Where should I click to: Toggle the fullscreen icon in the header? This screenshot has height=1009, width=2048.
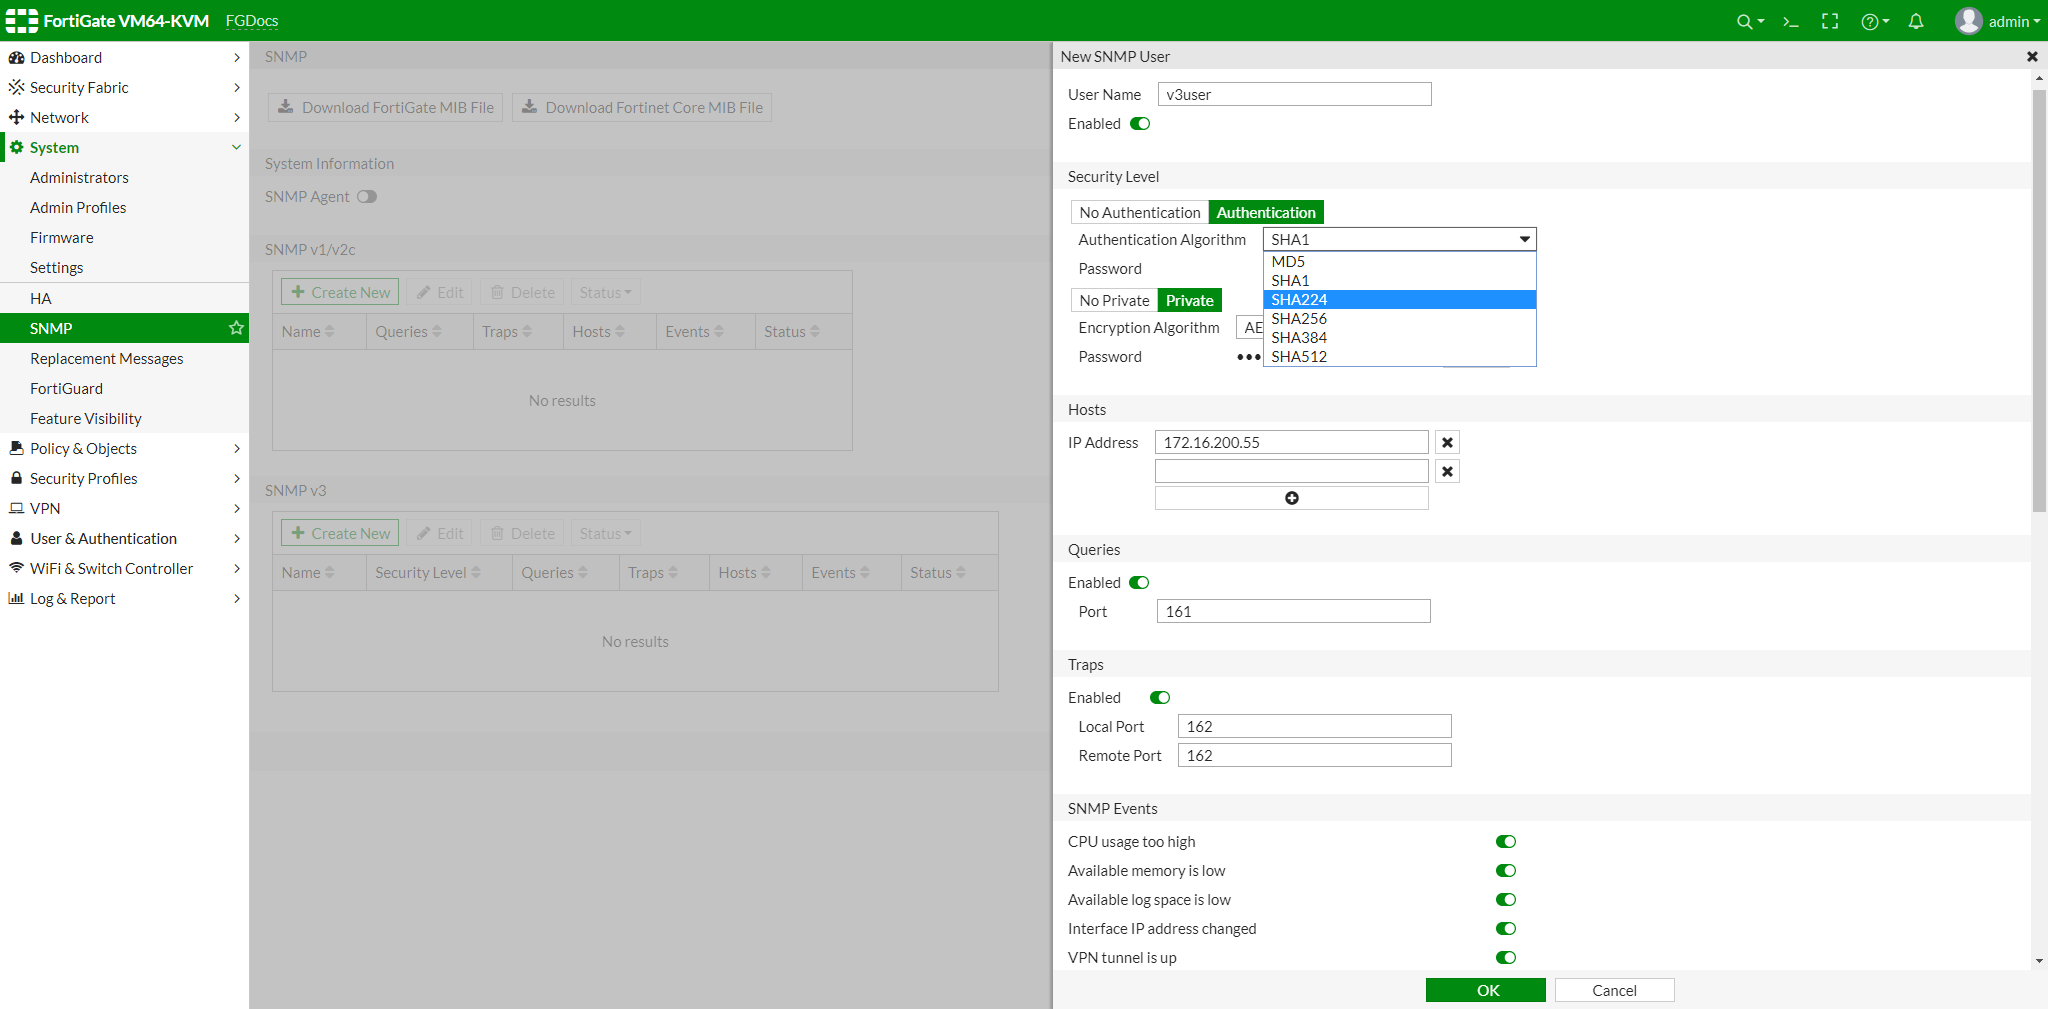click(x=1830, y=21)
